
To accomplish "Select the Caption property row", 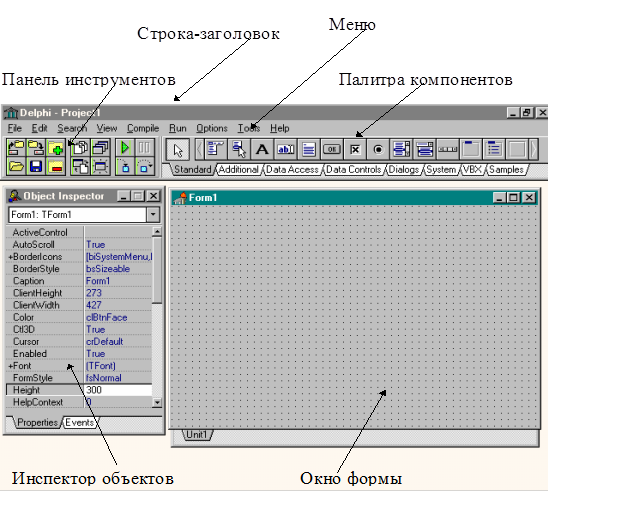I will click(79, 281).
